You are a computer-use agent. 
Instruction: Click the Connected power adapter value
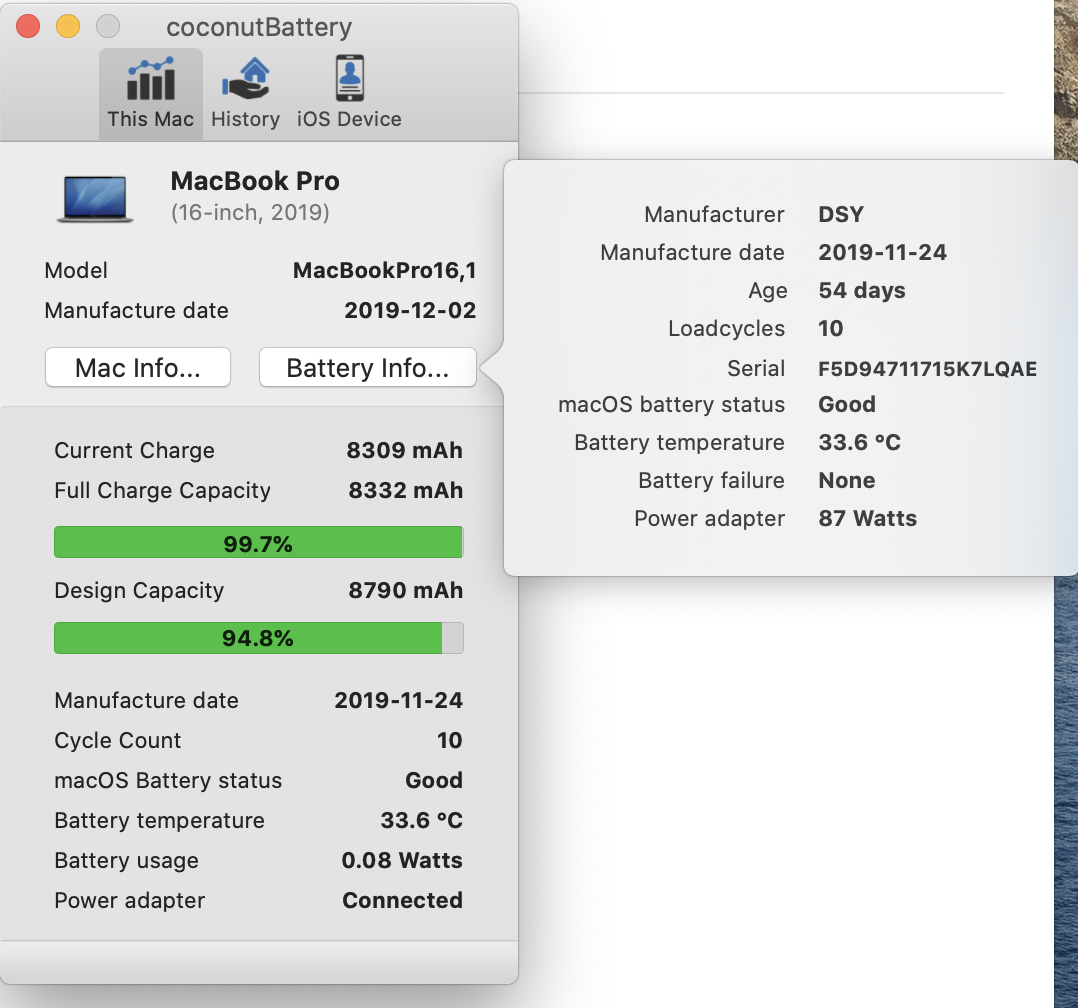click(403, 900)
